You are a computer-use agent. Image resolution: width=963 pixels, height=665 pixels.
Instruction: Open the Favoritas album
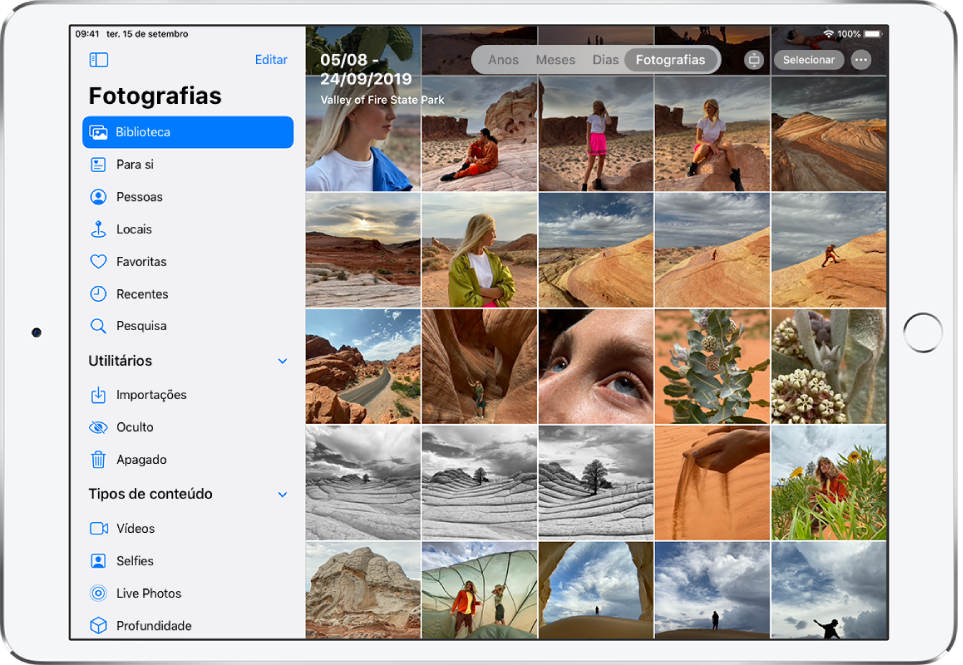[188, 262]
